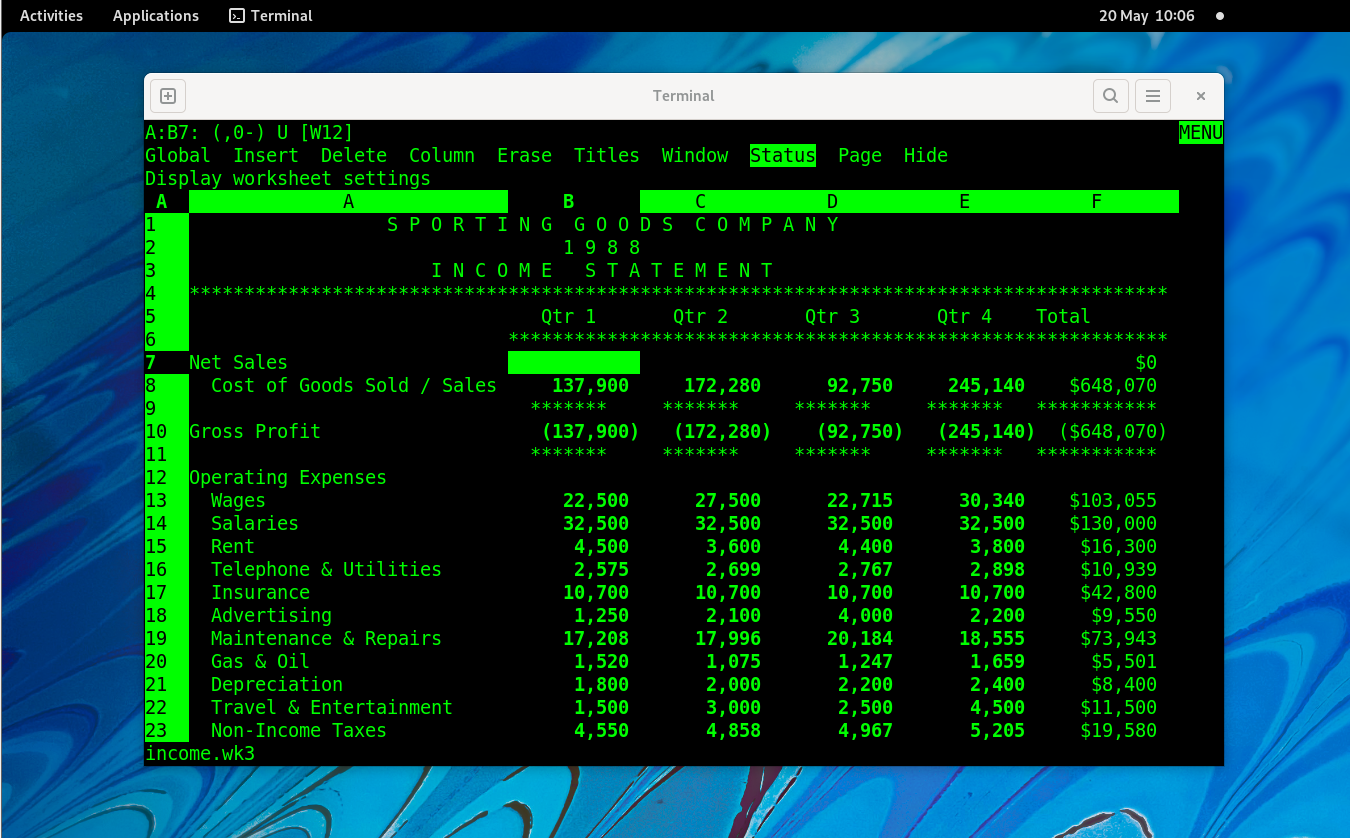Select the Hide menu option
Viewport: 1350px width, 838px height.
point(925,155)
